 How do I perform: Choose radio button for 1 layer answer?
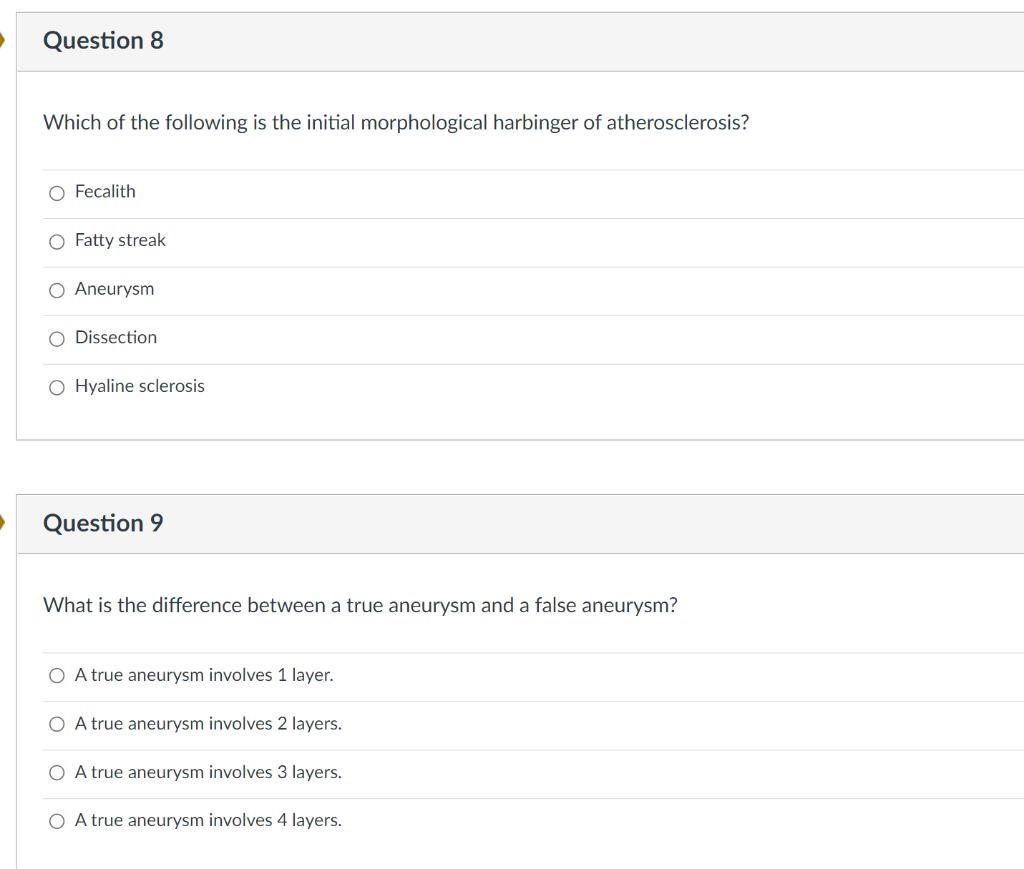(56, 676)
